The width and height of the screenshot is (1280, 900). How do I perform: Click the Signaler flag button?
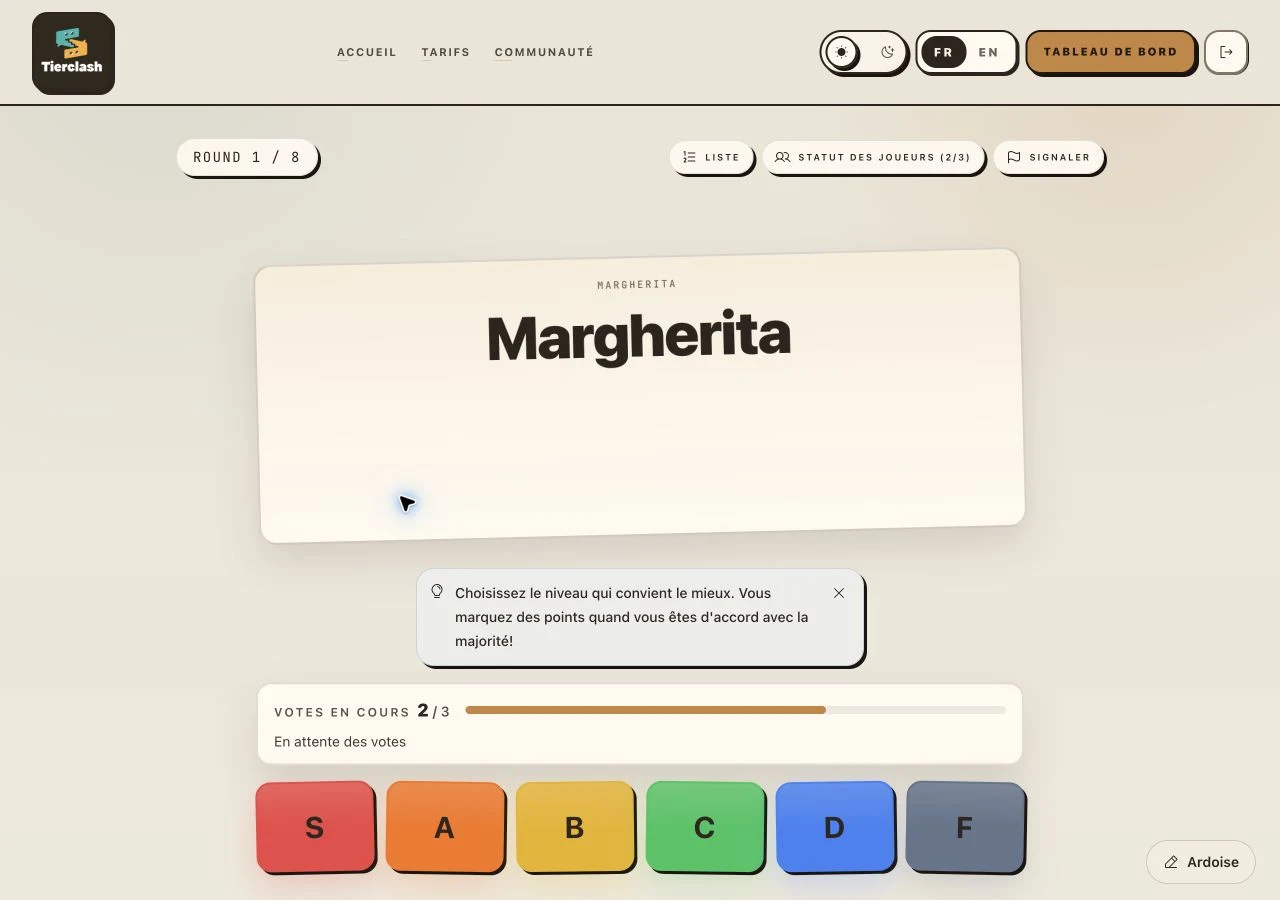[x=1048, y=157]
